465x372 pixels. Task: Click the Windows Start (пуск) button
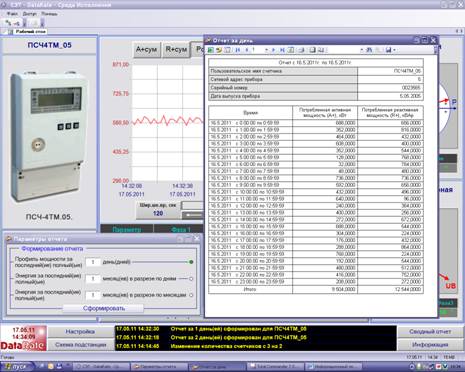(17, 367)
